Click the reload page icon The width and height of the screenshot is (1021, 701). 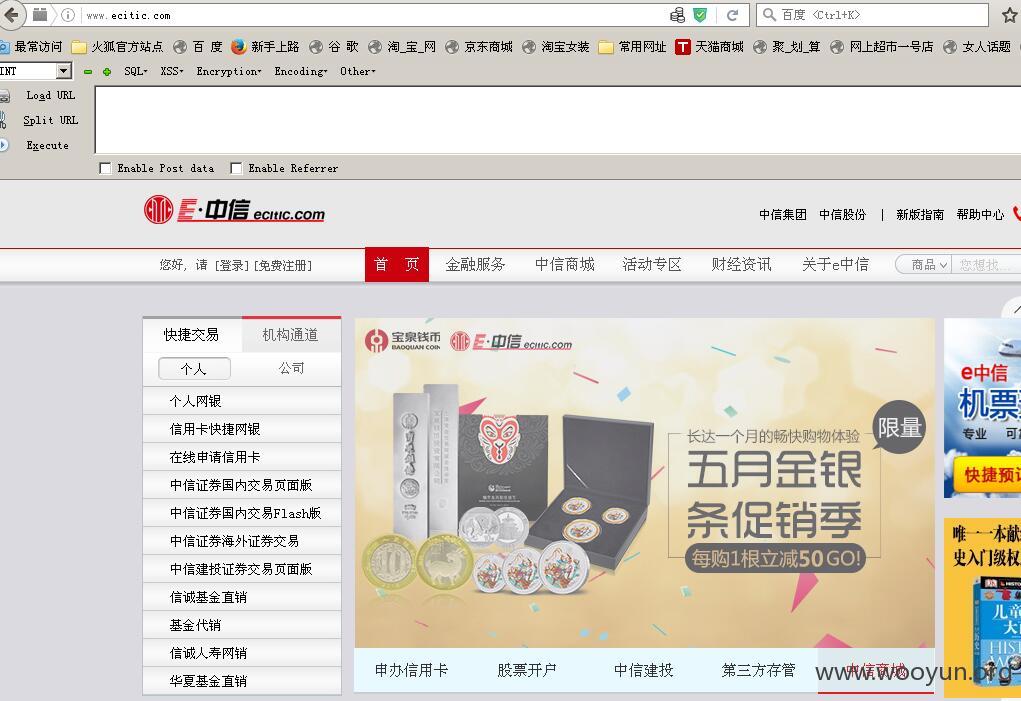[x=733, y=15]
